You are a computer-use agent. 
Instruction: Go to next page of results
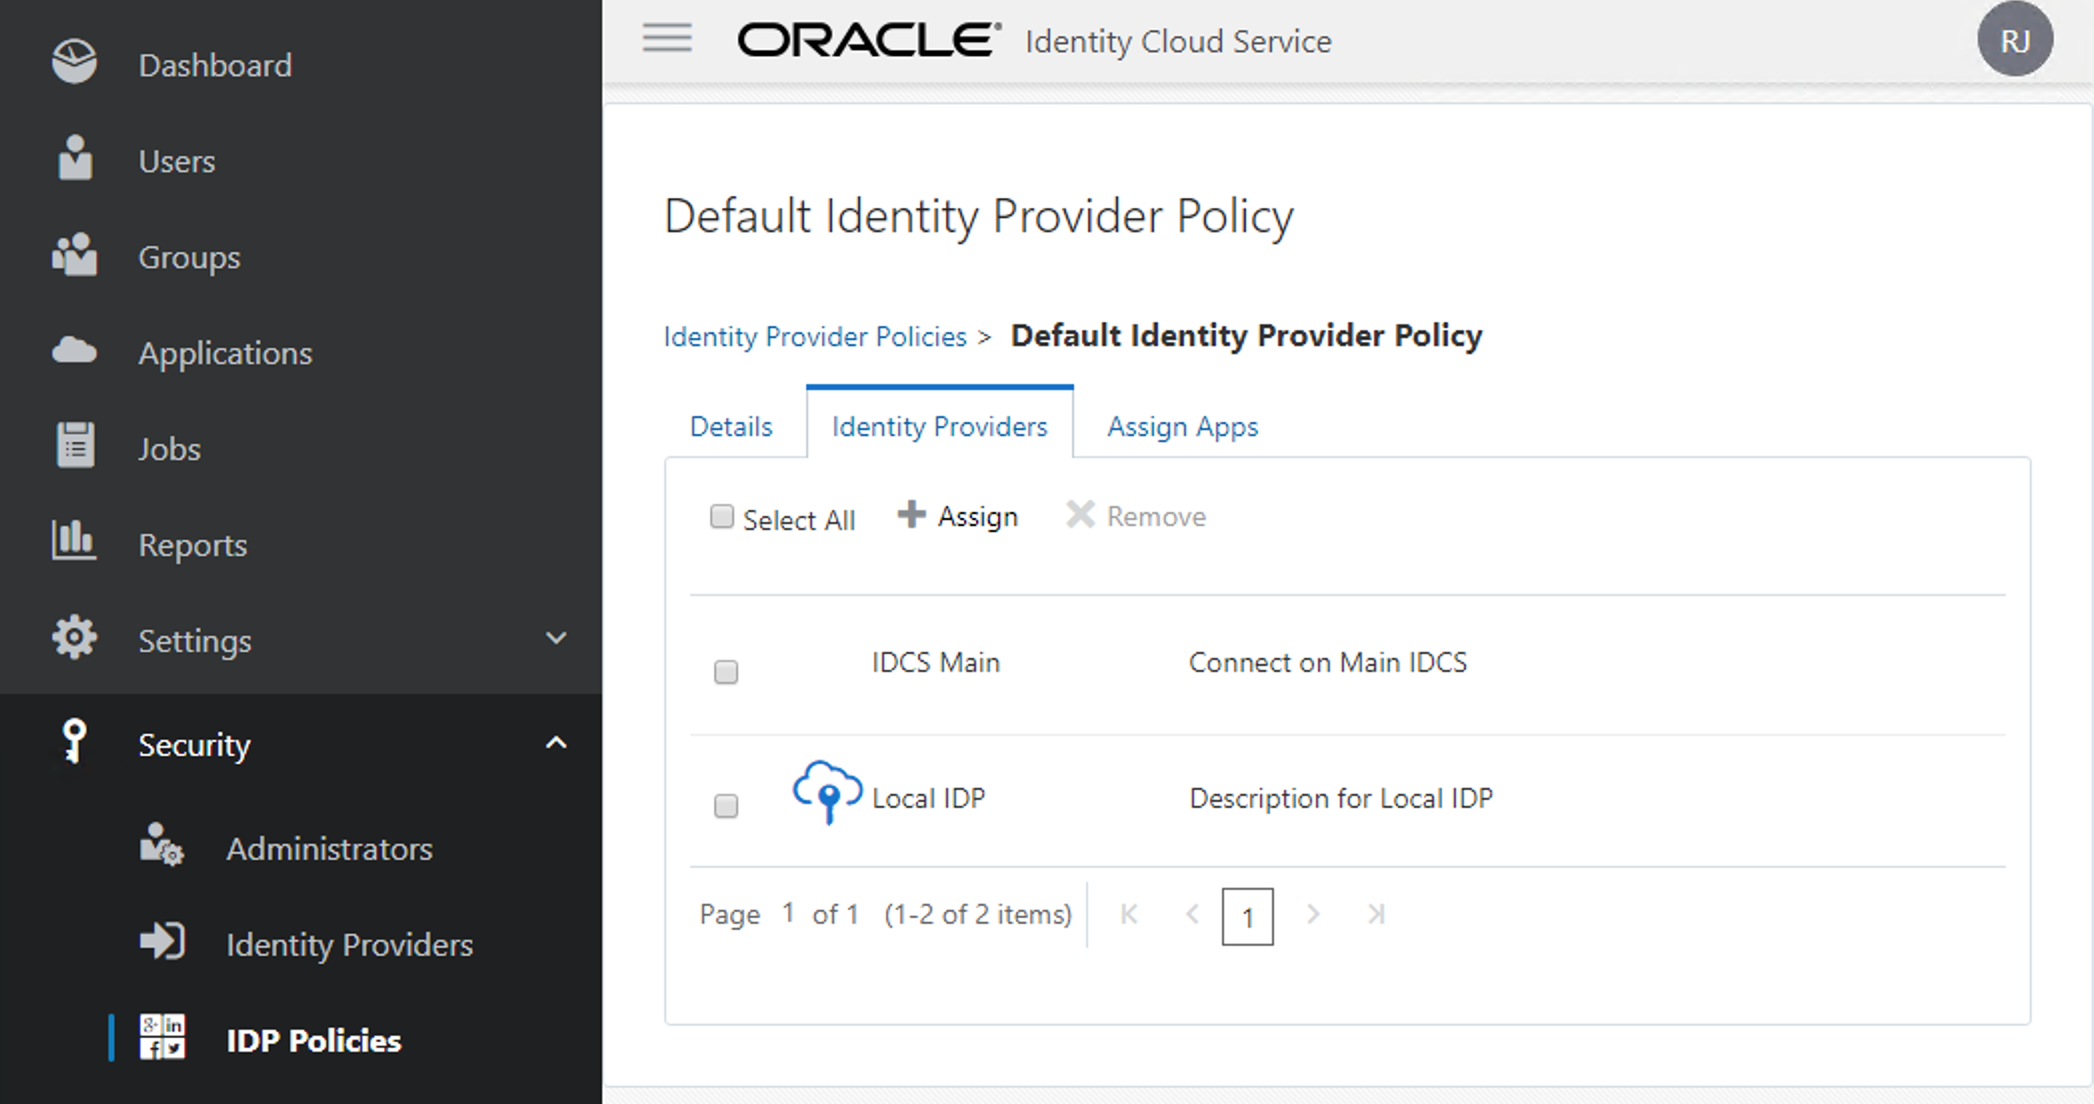[x=1313, y=914]
